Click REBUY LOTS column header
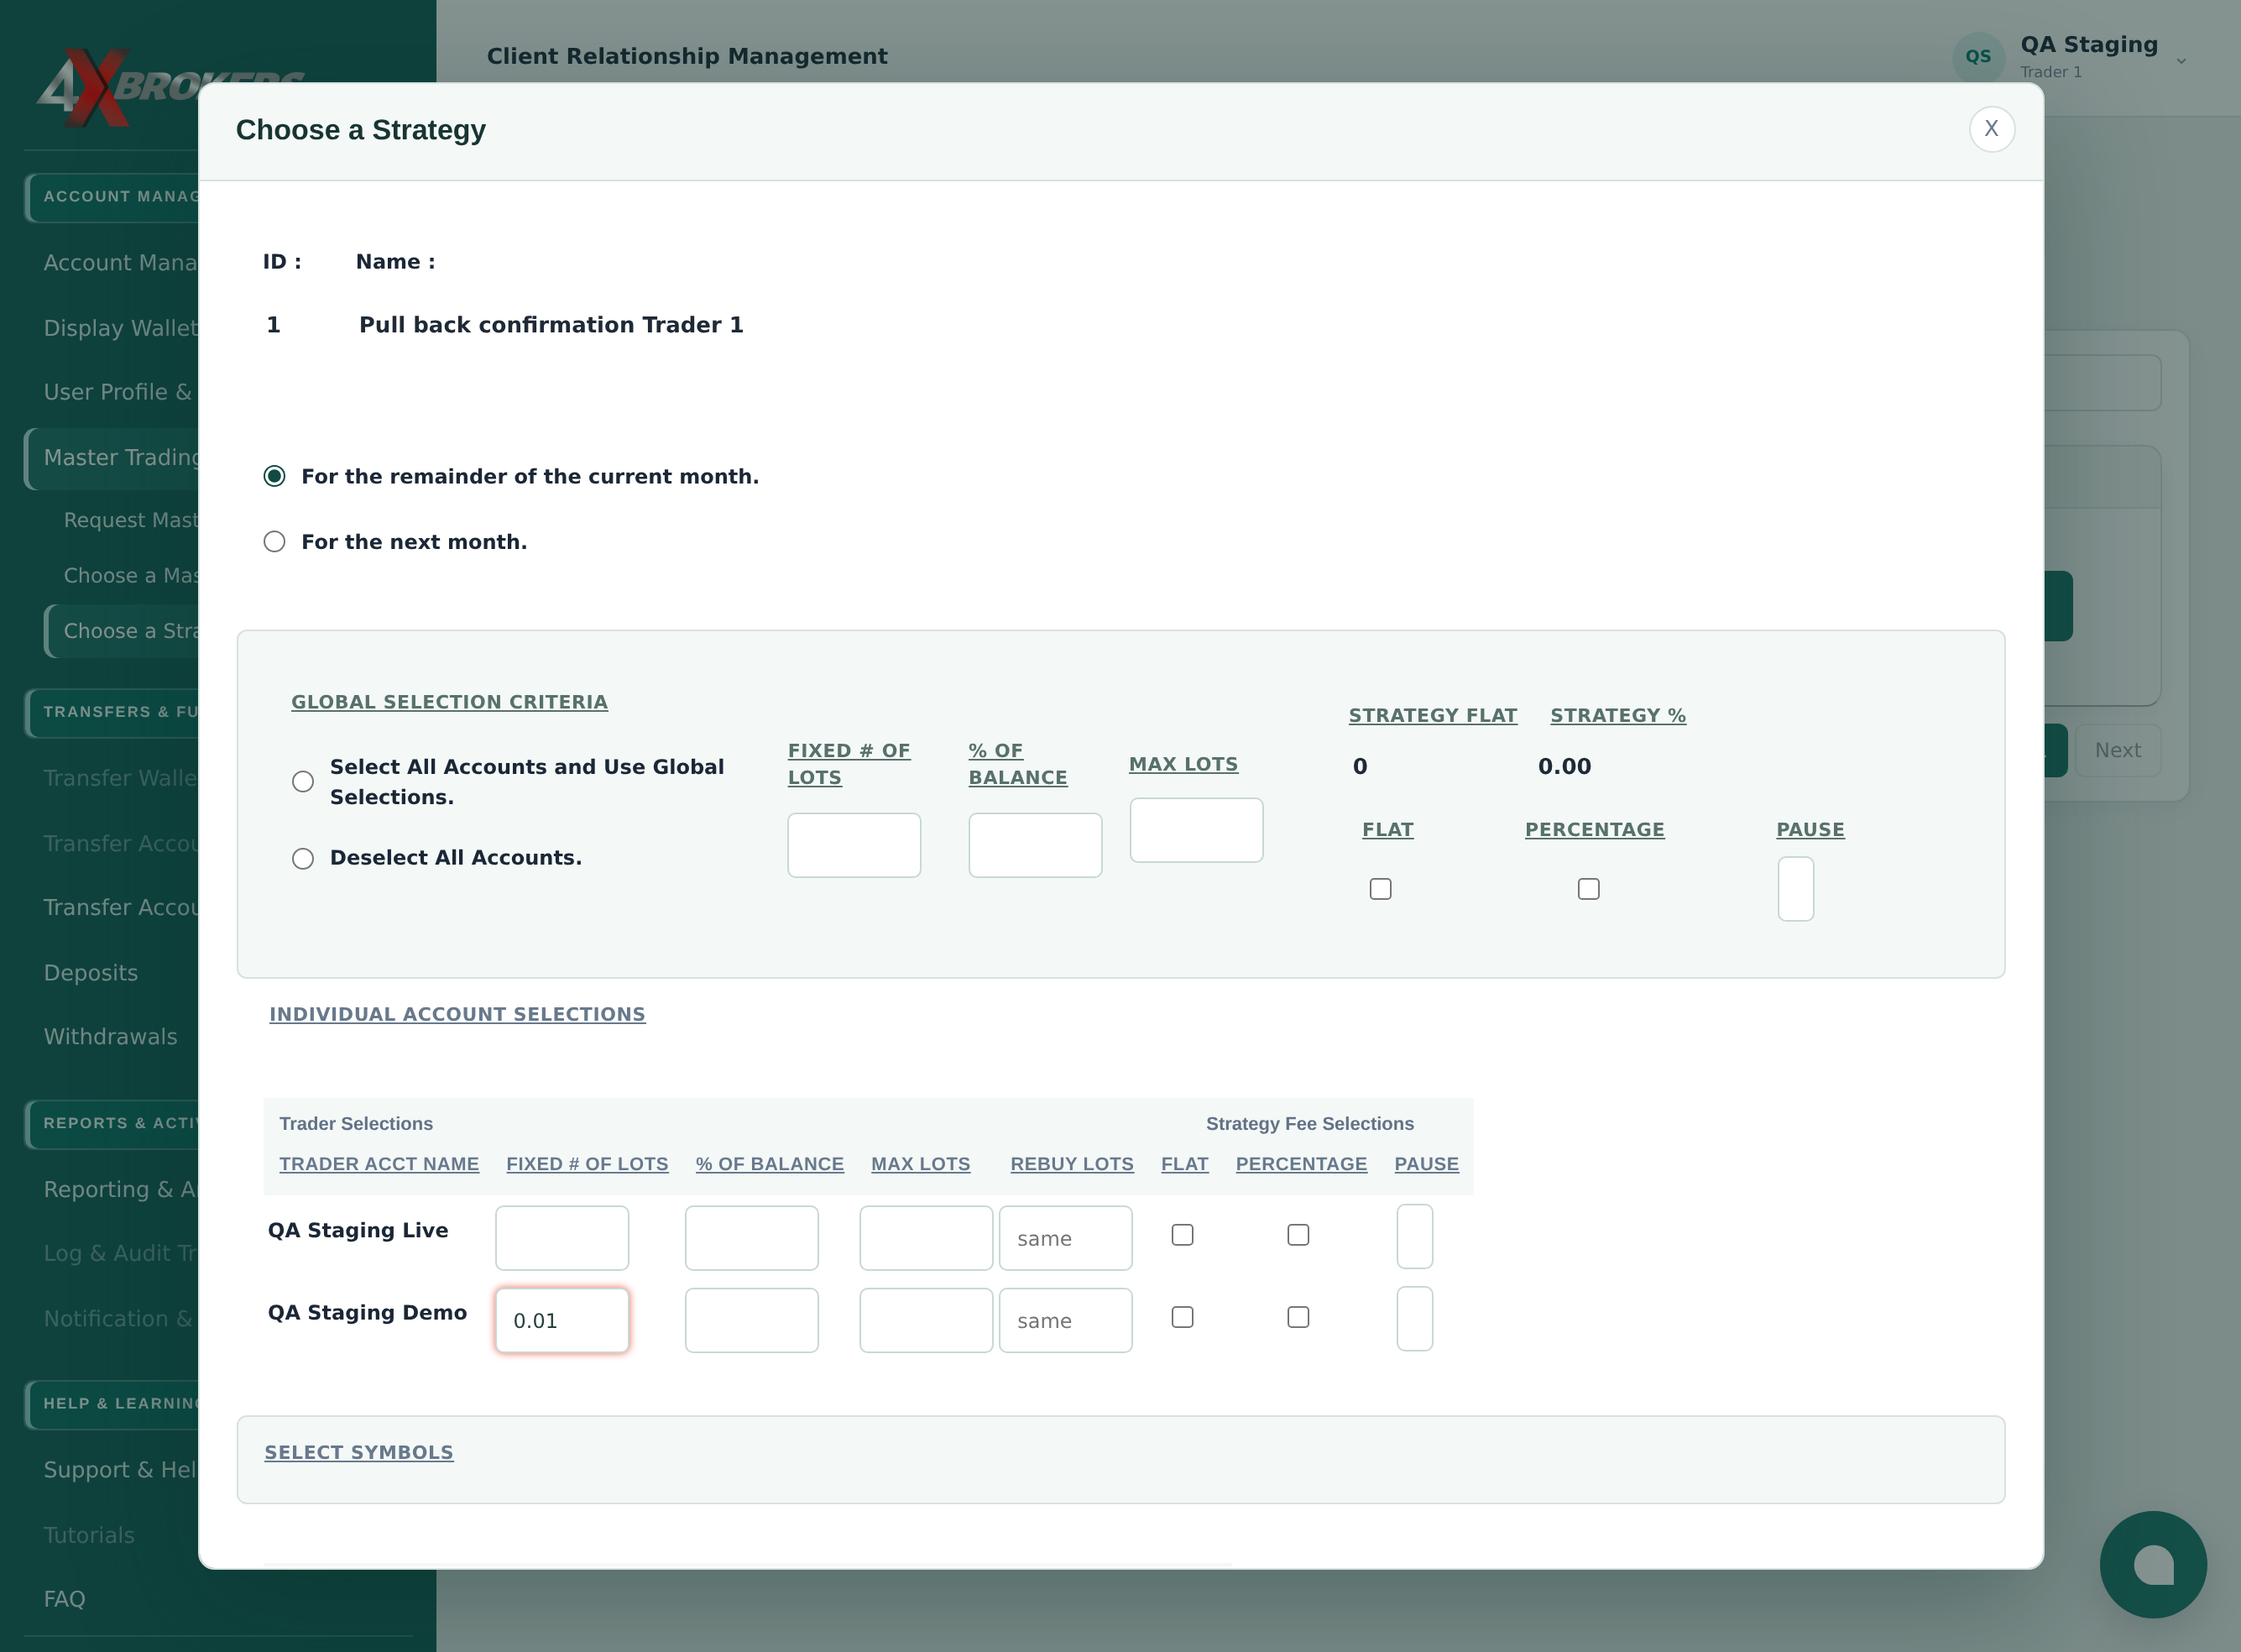This screenshot has width=2241, height=1652. click(1072, 1164)
